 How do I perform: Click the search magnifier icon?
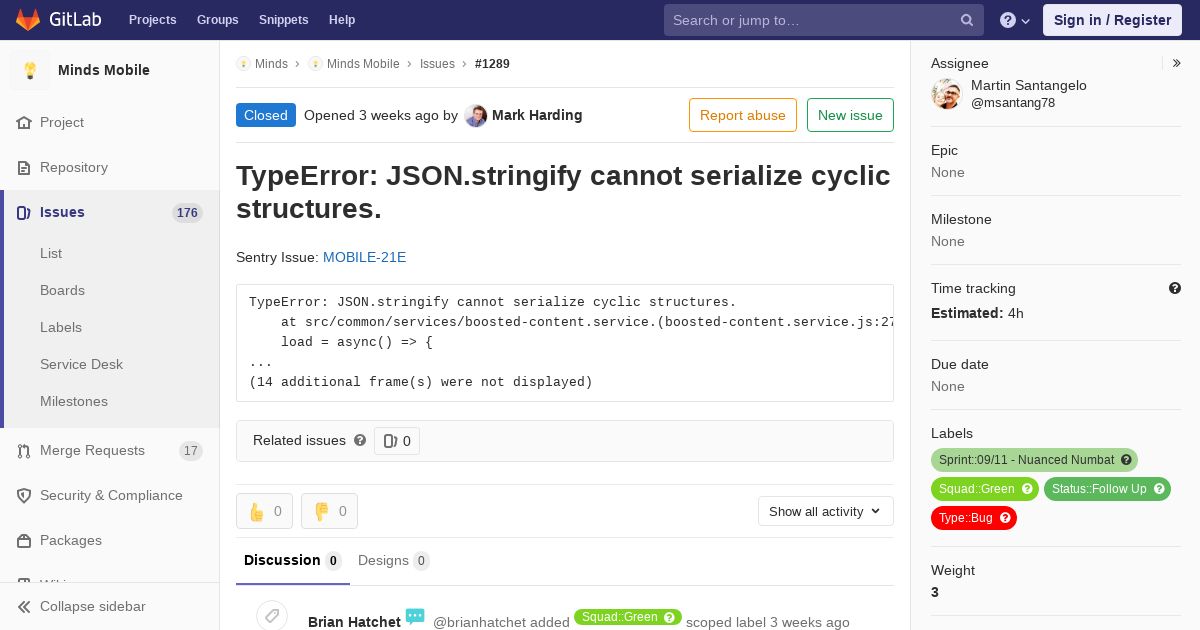click(x=967, y=20)
